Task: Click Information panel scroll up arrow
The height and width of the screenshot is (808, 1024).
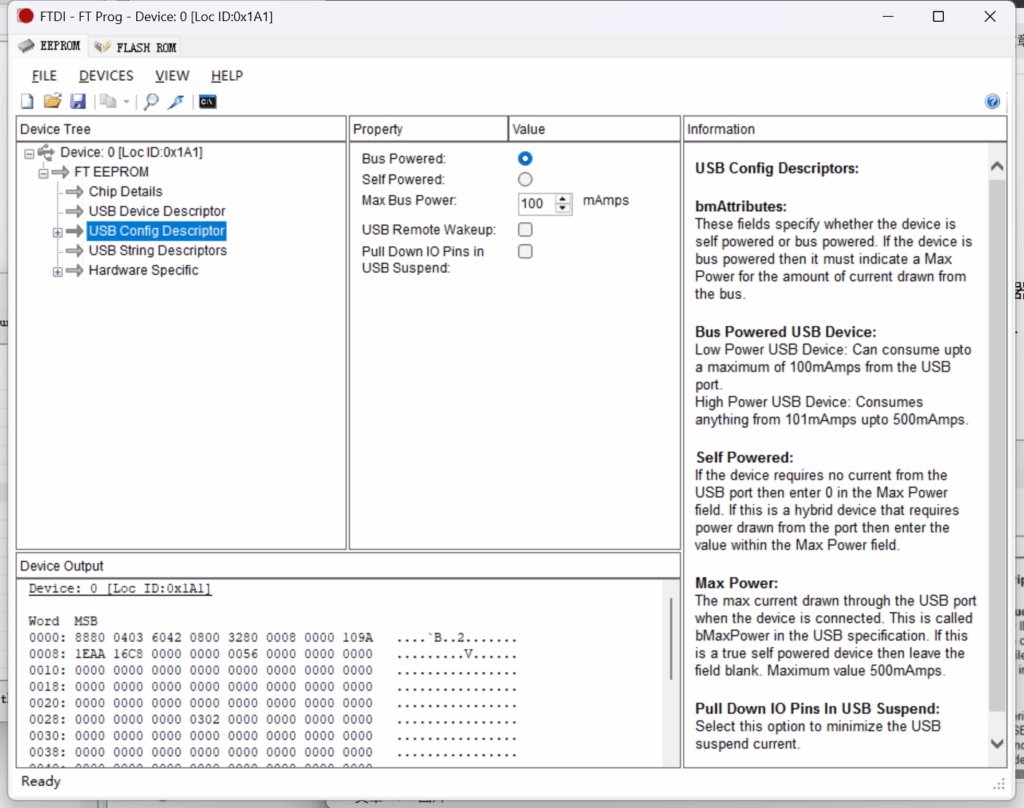Action: (x=997, y=166)
